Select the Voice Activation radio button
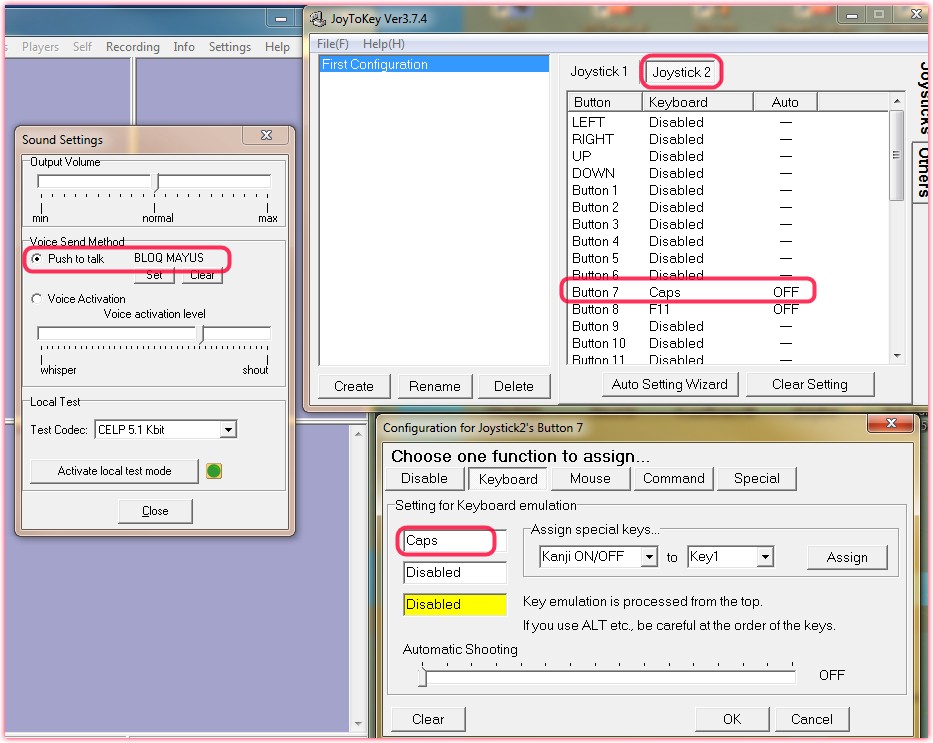This screenshot has width=933, height=743. pos(38,299)
